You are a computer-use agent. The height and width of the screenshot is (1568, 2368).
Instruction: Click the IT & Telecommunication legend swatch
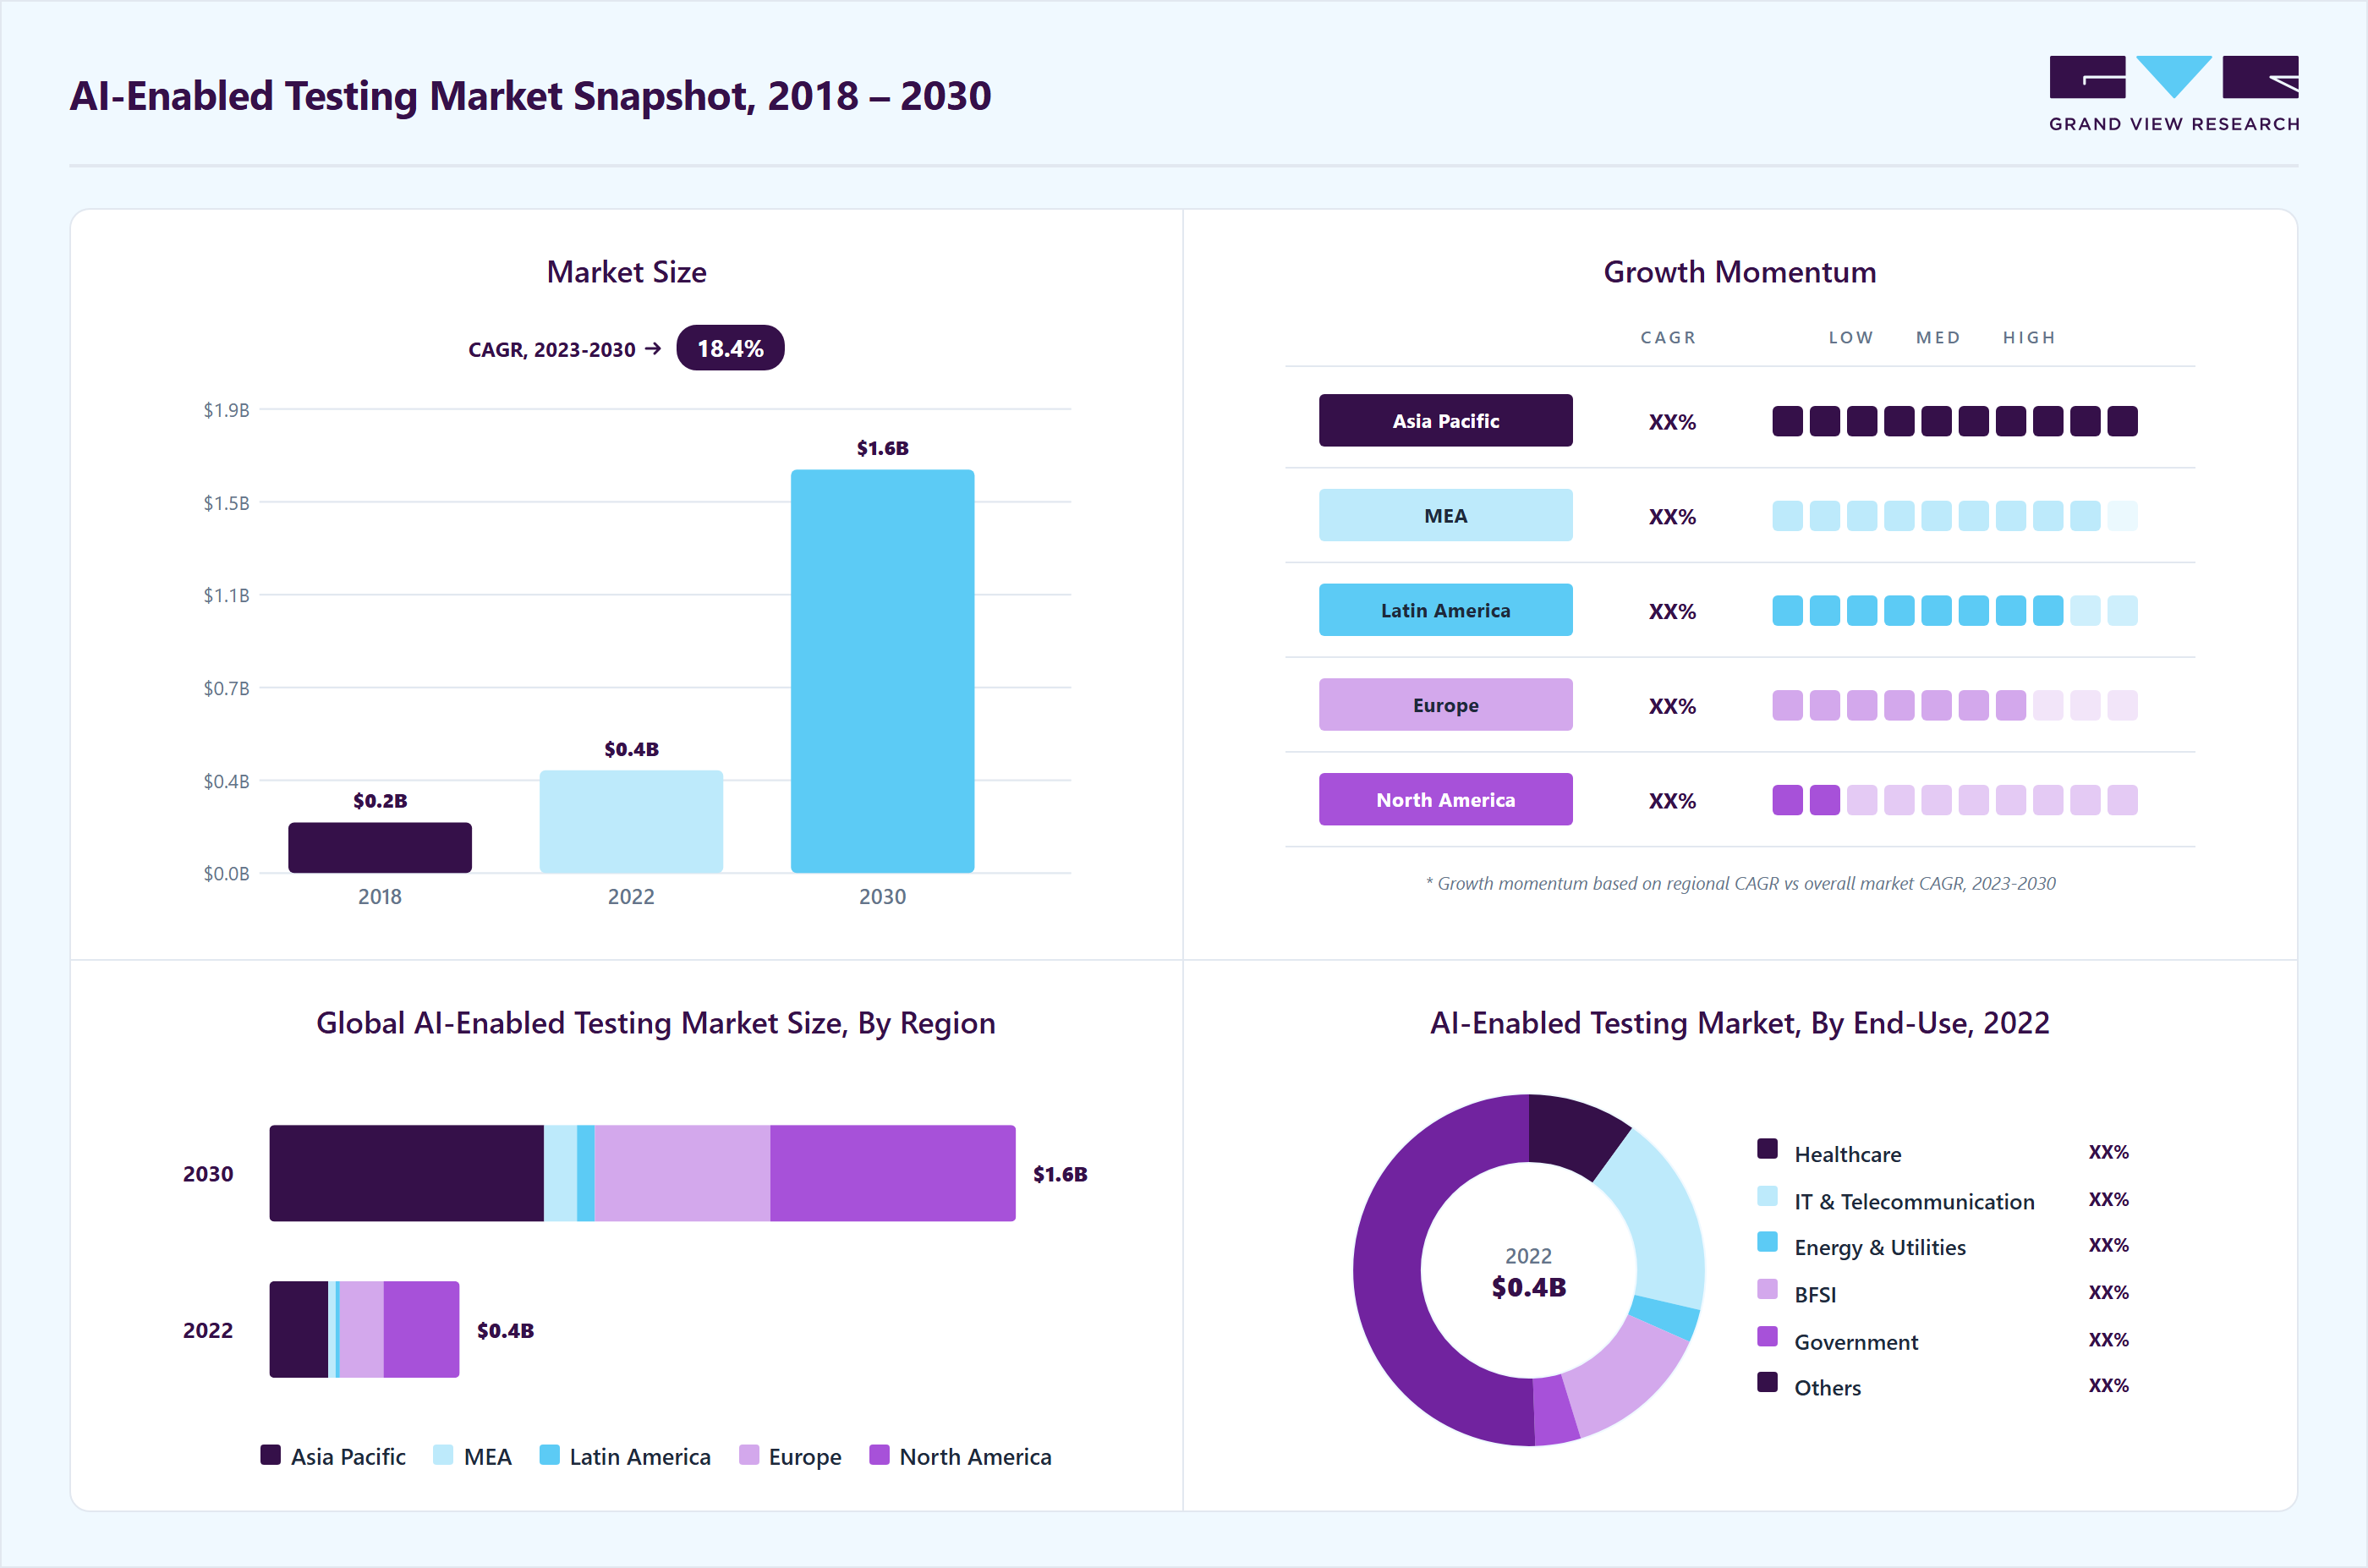click(1767, 1196)
